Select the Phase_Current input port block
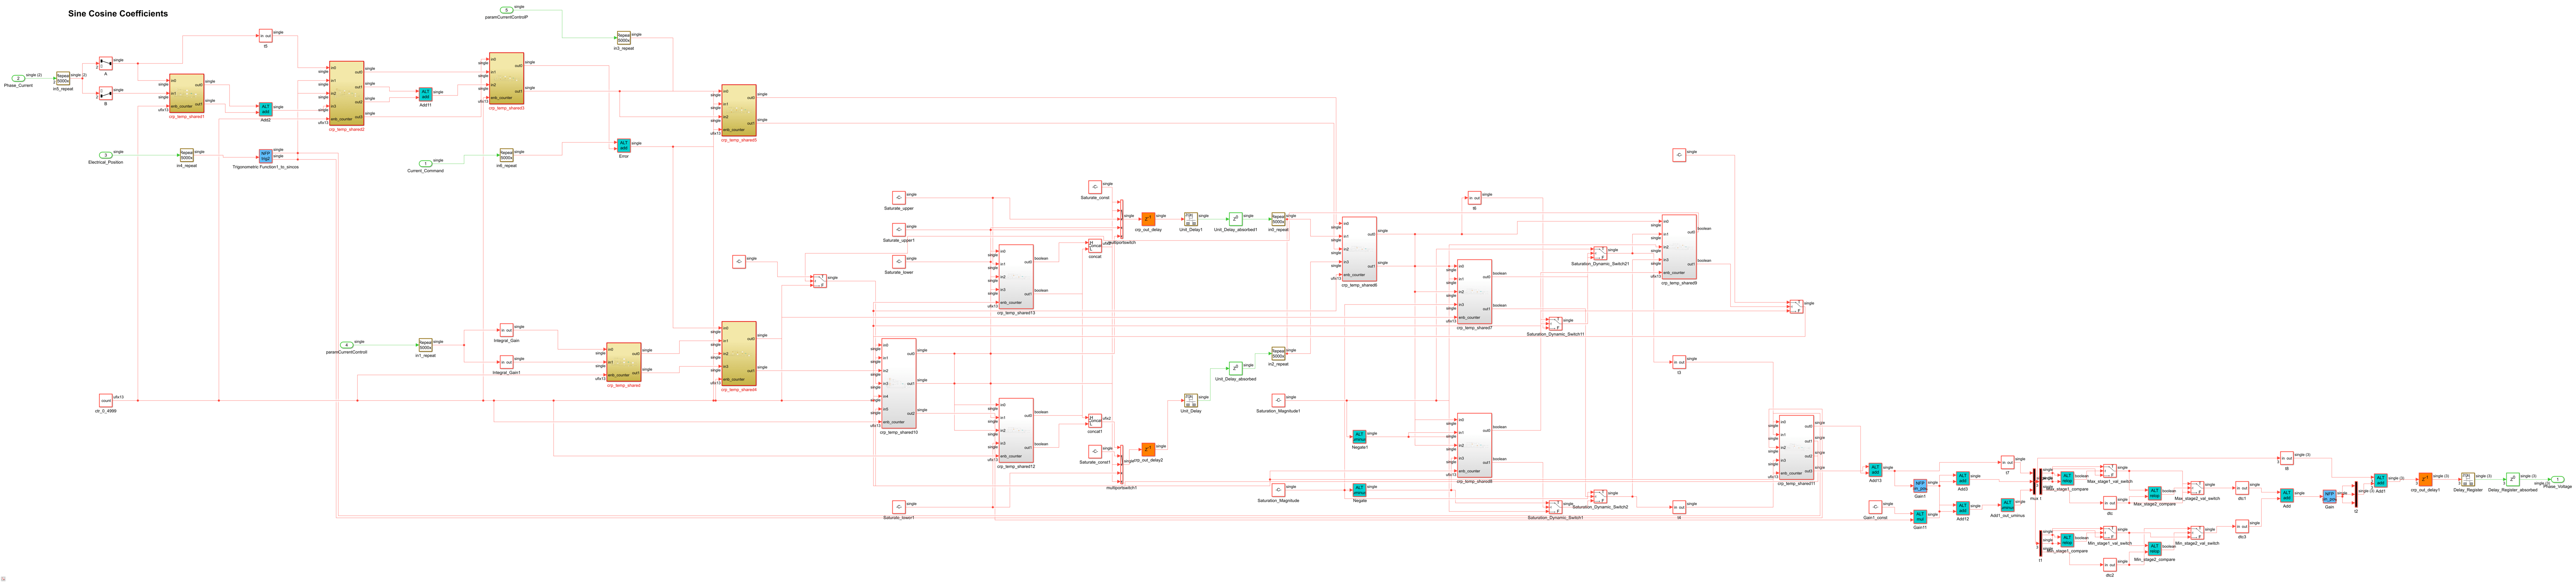2576x582 pixels. (17, 78)
